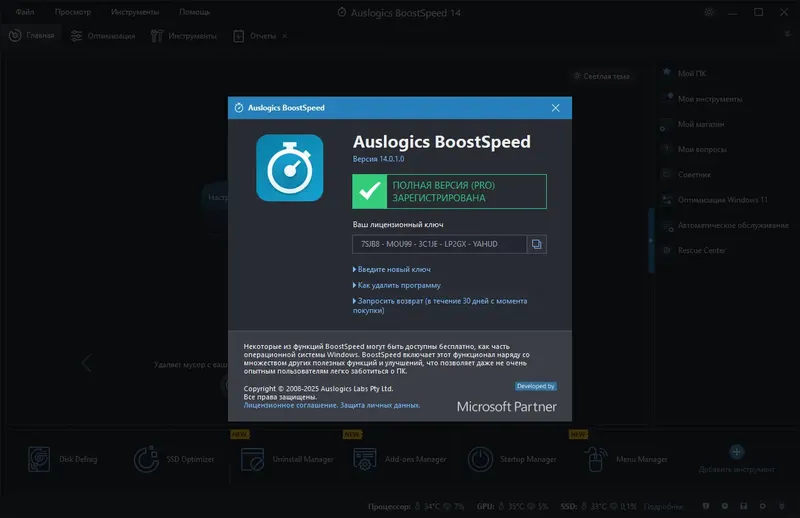Open the 'Как удалить программу' link
Screen dimensions: 800x518
coord(397,285)
